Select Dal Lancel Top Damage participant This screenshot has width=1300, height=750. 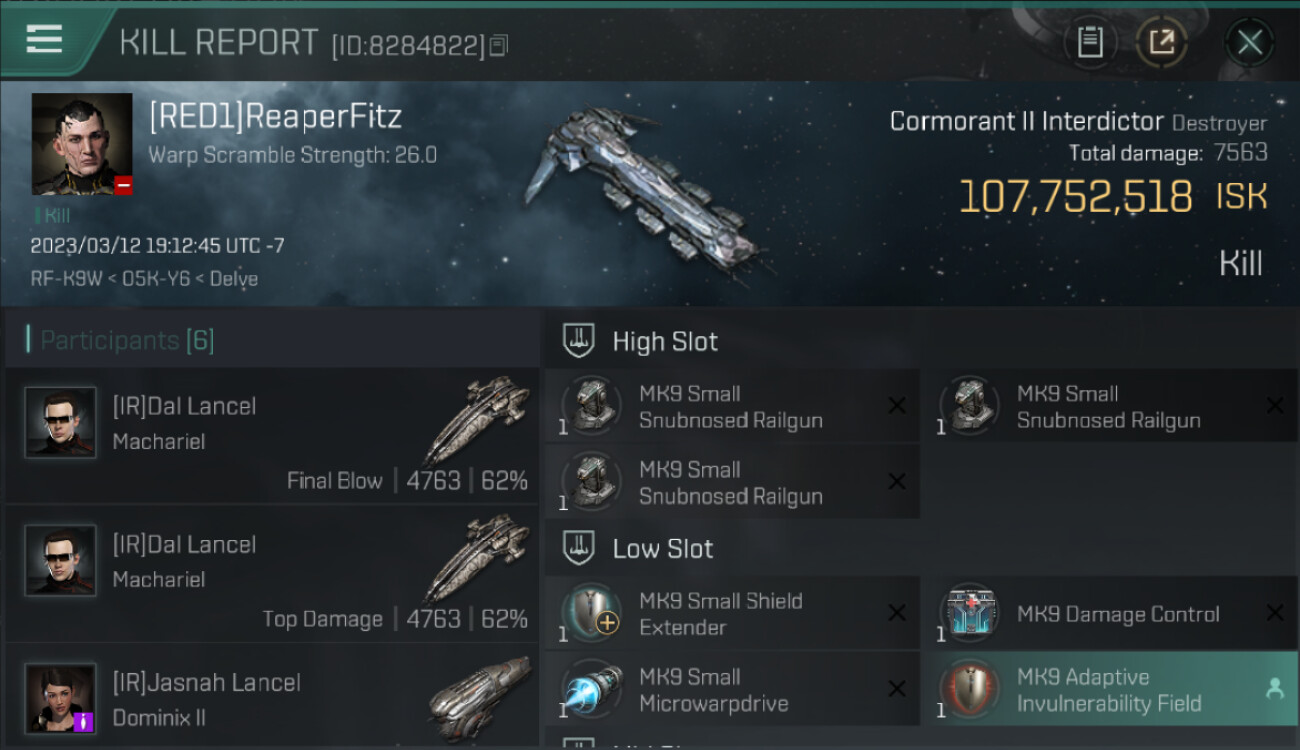pyautogui.click(x=271, y=574)
